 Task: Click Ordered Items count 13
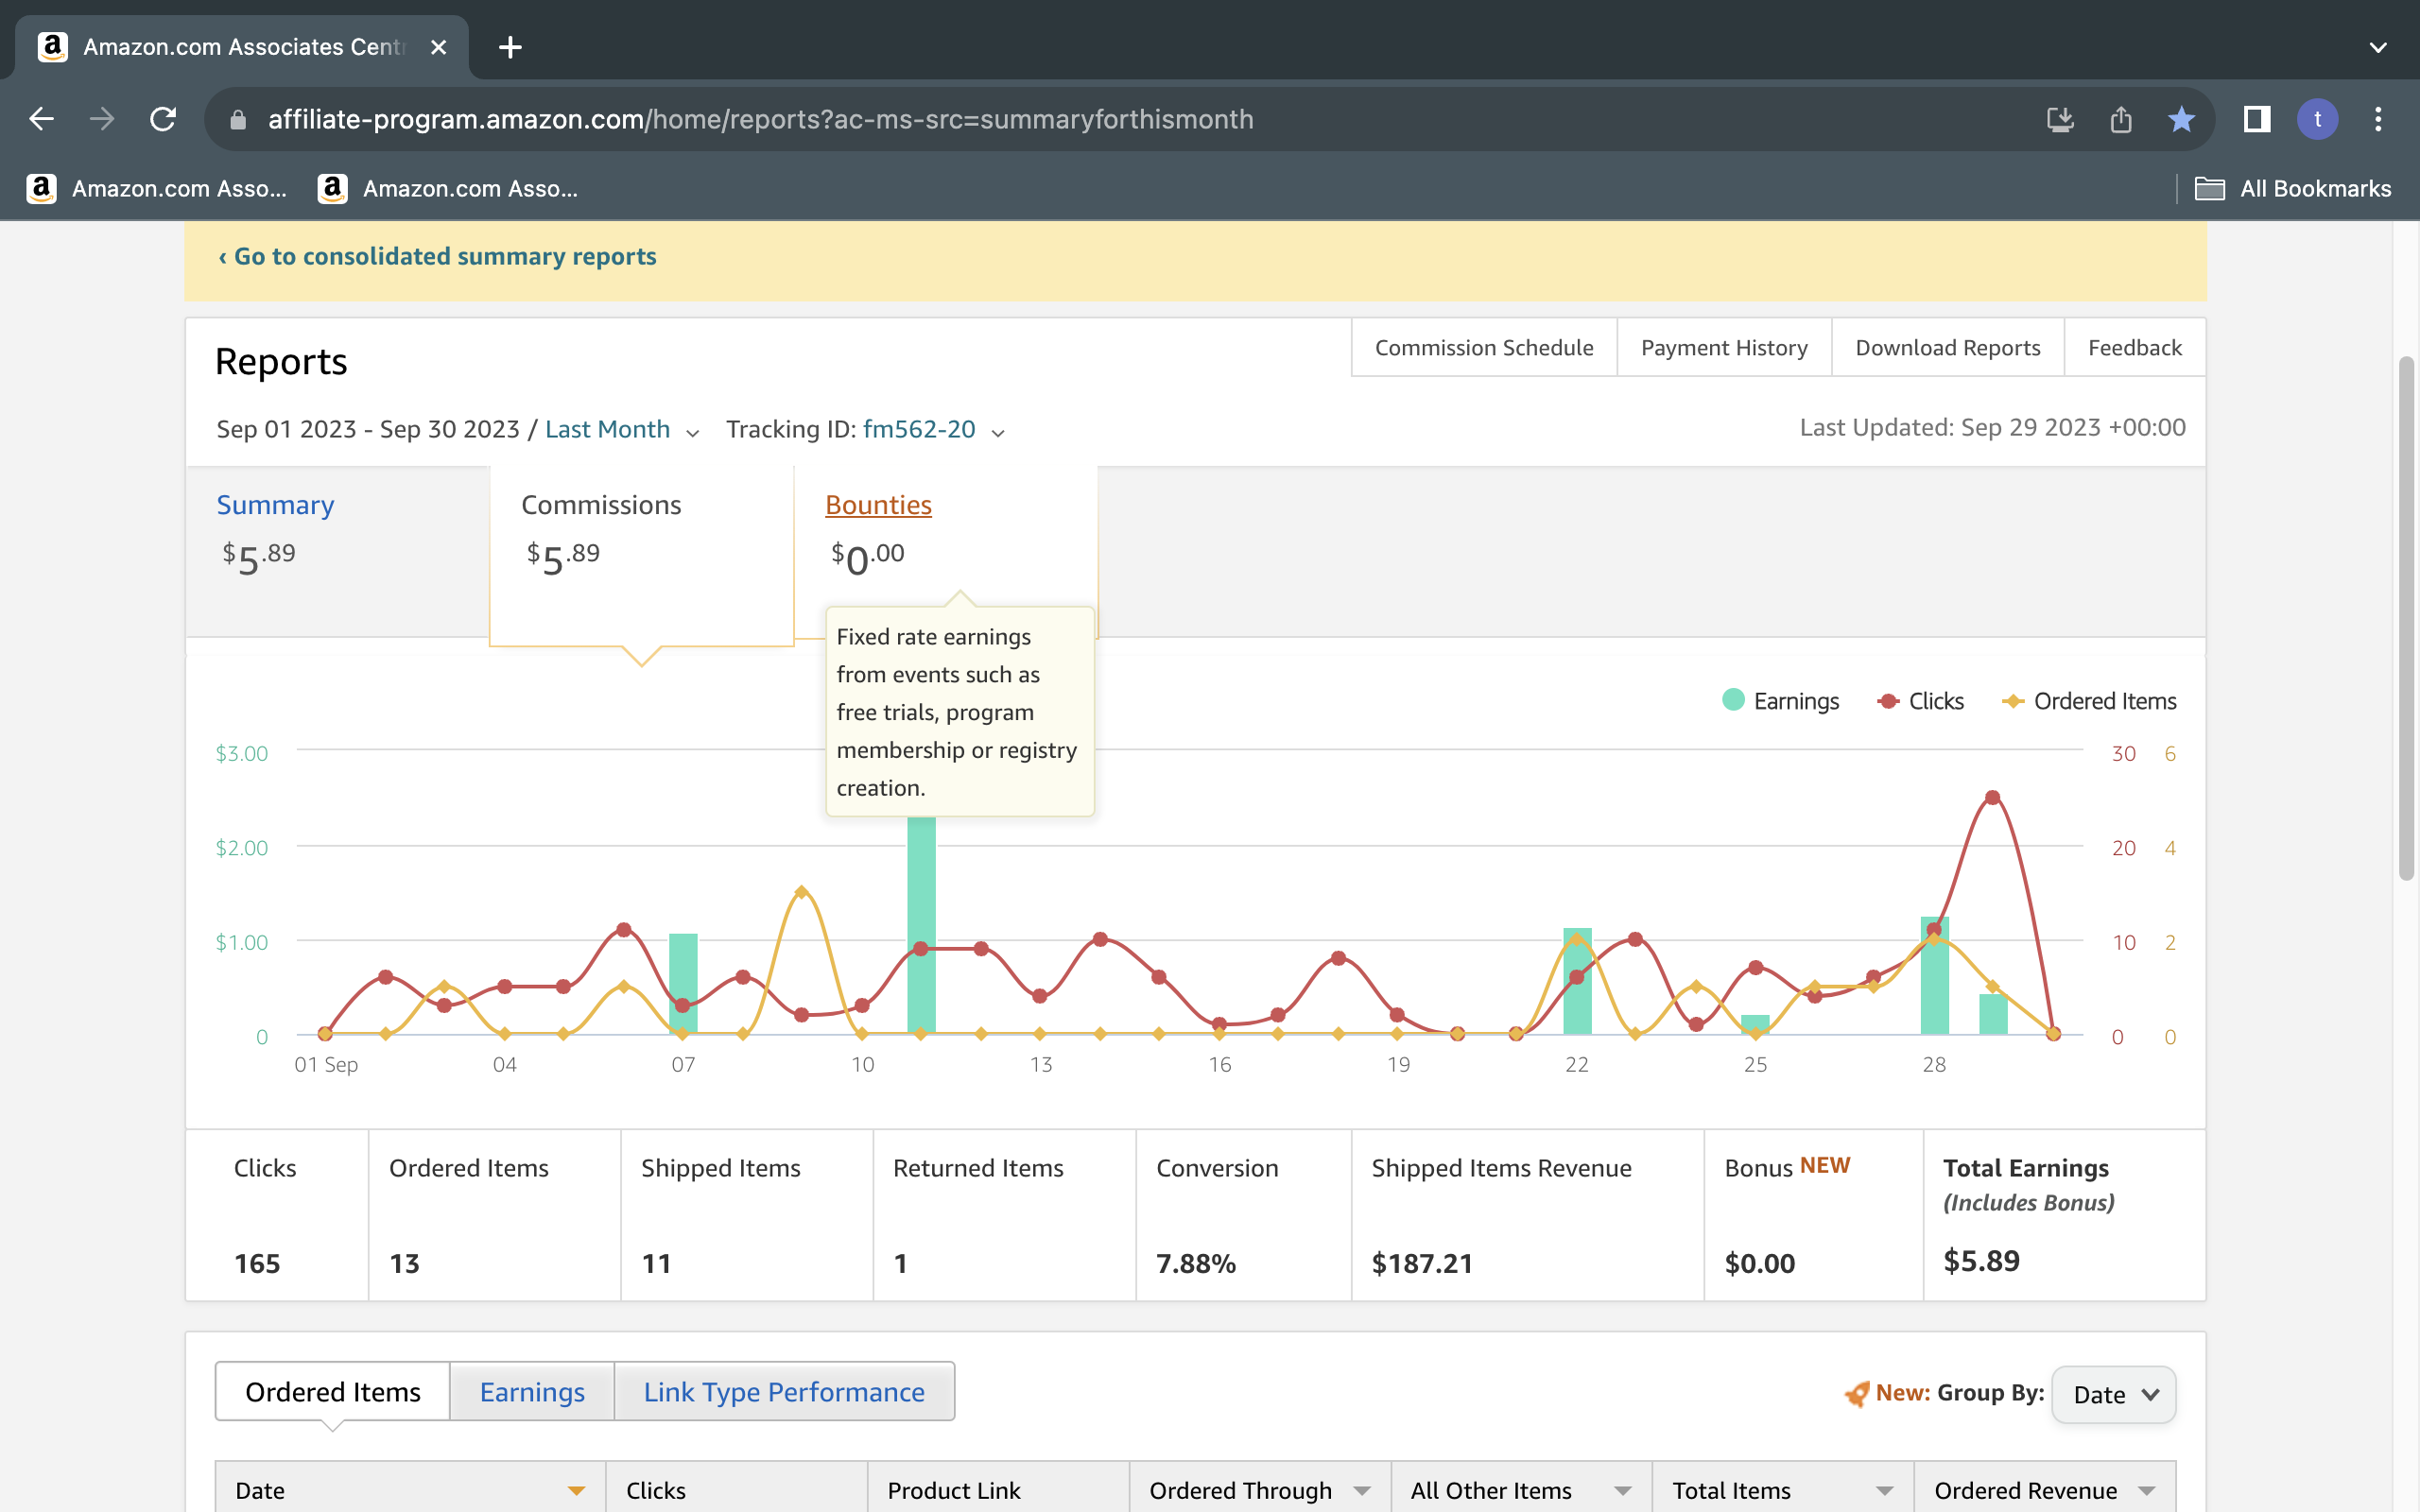[x=404, y=1263]
